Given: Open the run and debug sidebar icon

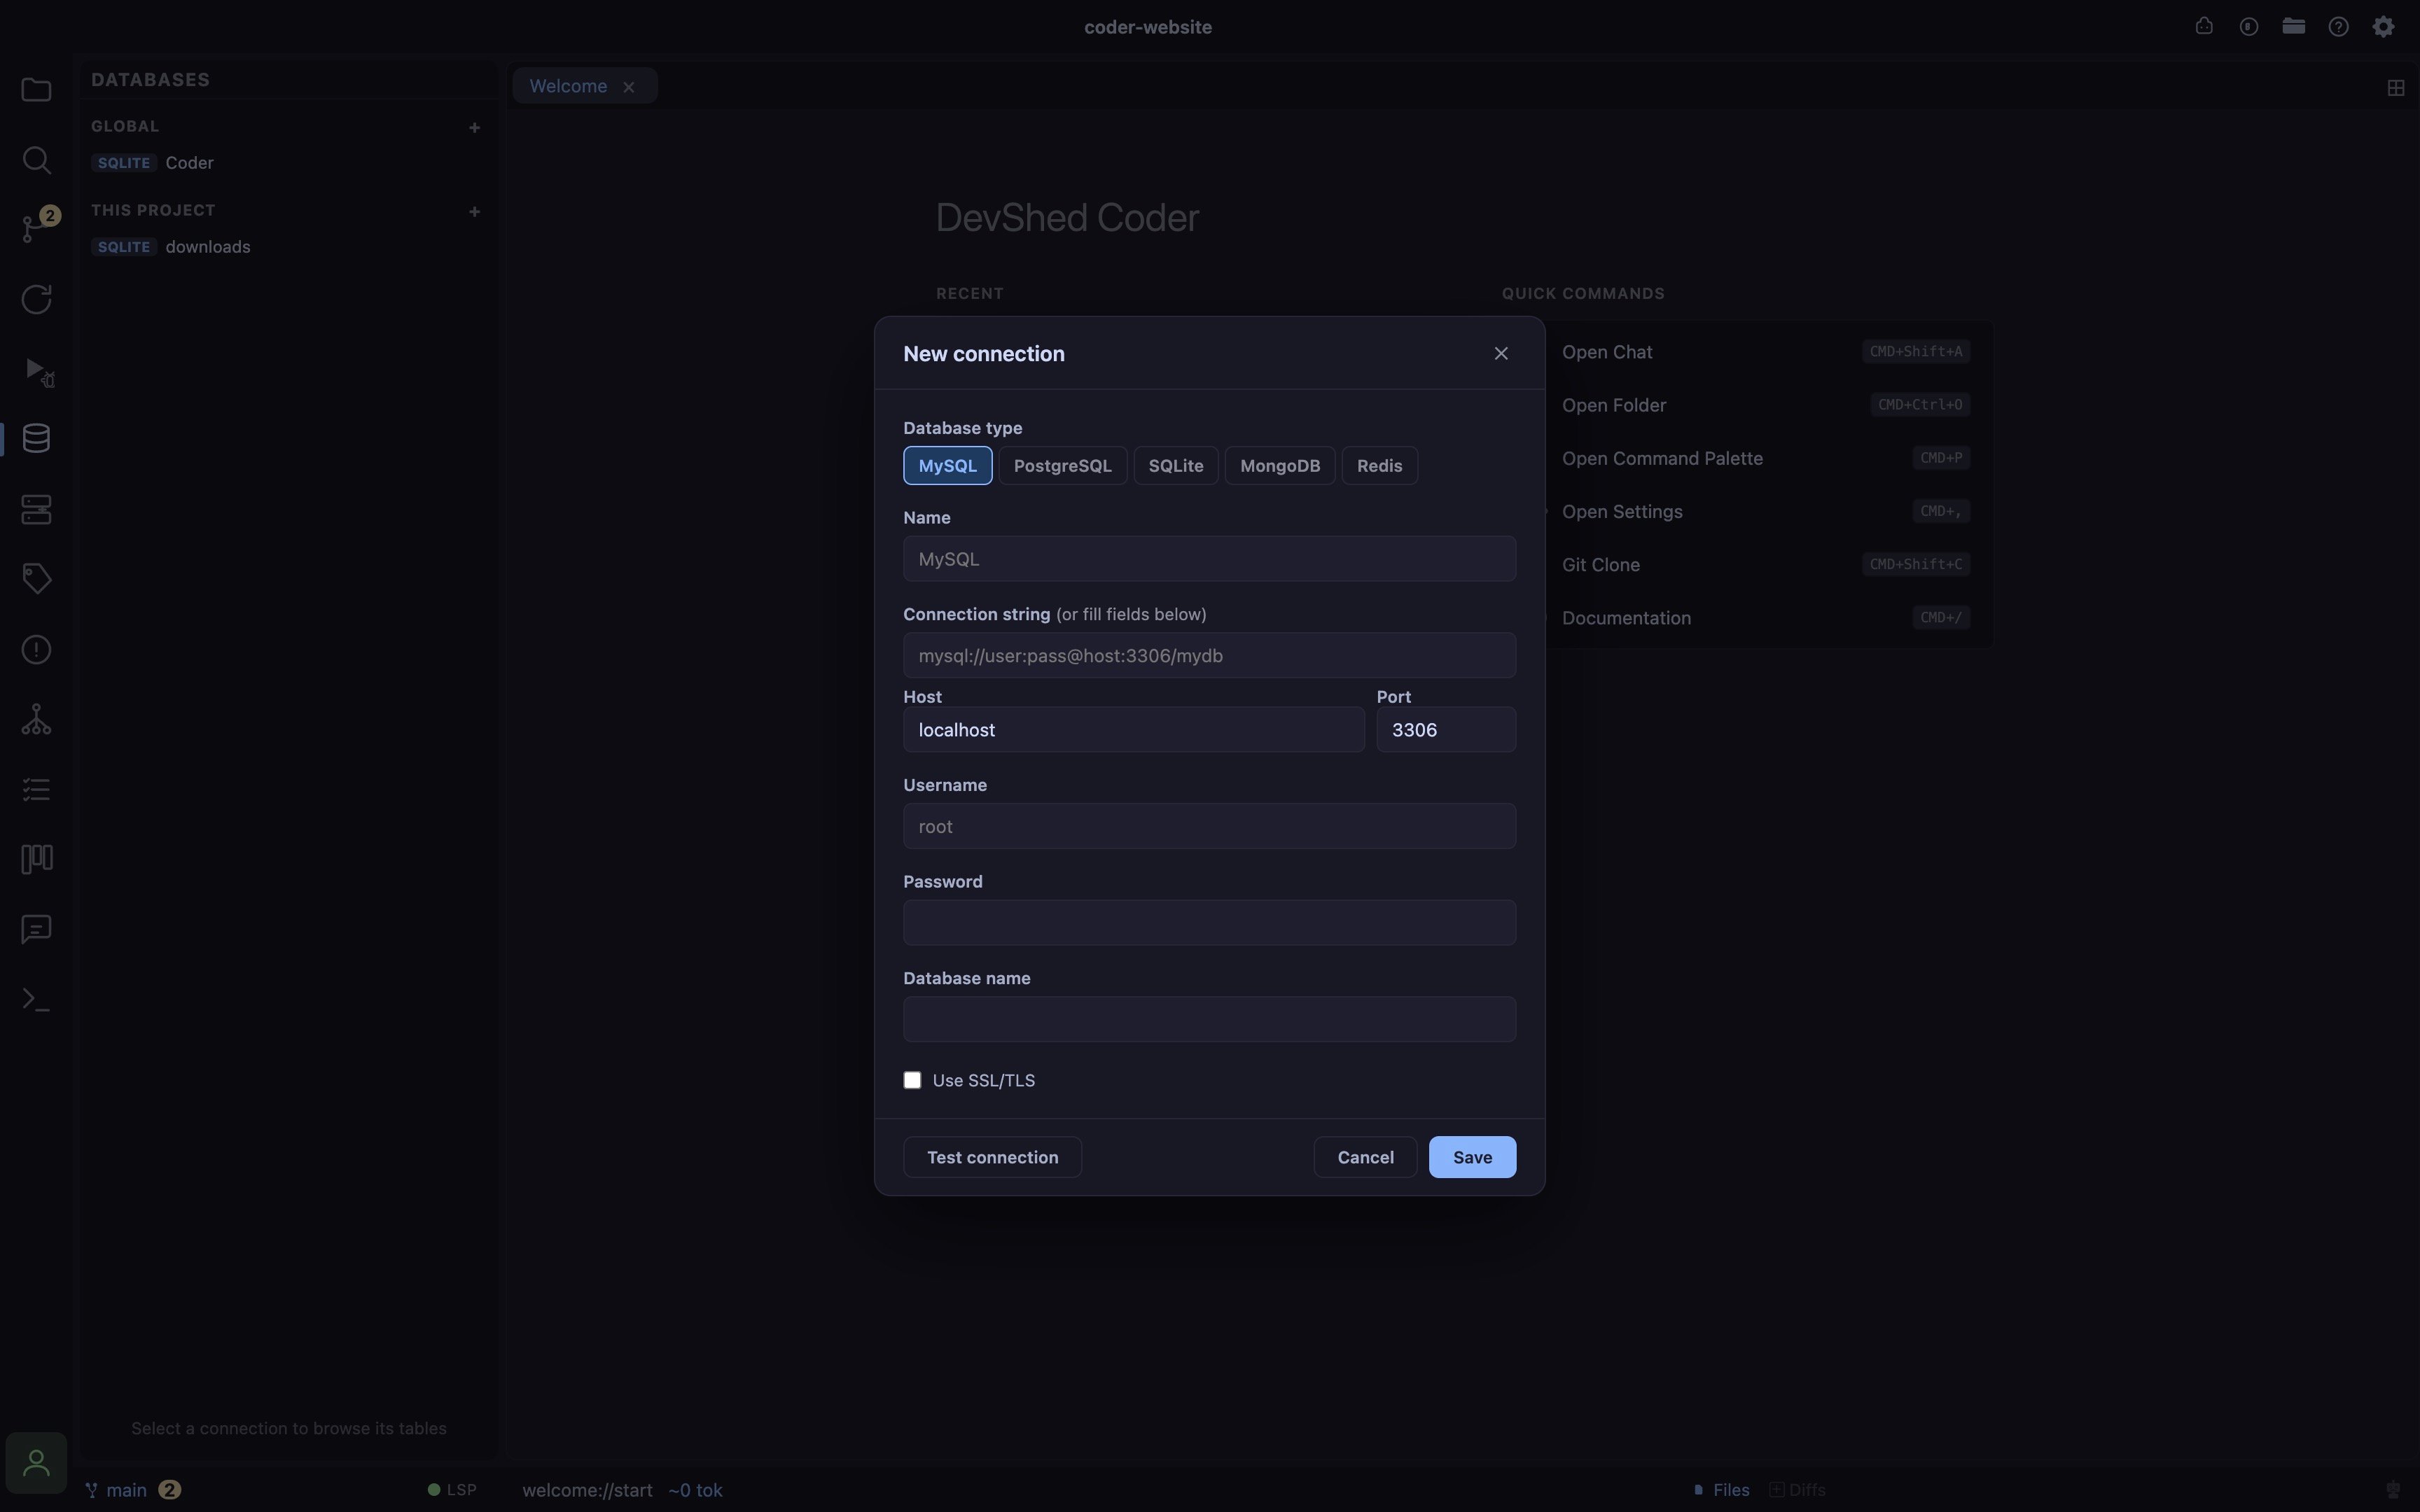Looking at the screenshot, I should (38, 371).
